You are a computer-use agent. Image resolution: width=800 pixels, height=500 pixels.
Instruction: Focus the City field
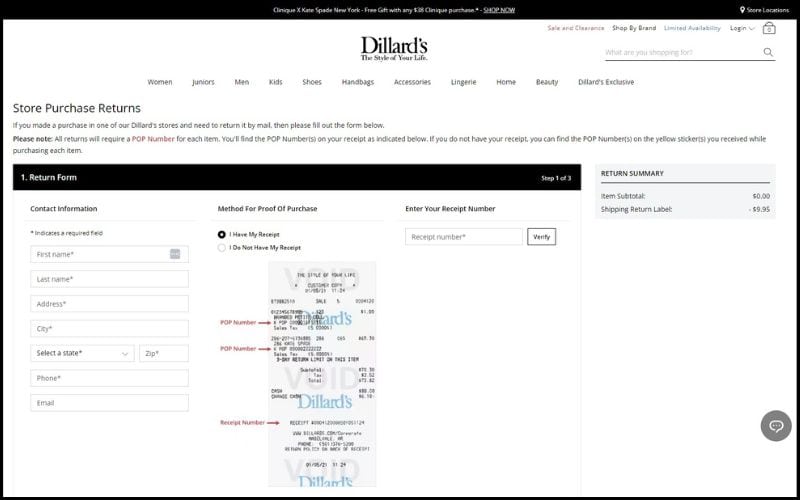[x=109, y=329]
